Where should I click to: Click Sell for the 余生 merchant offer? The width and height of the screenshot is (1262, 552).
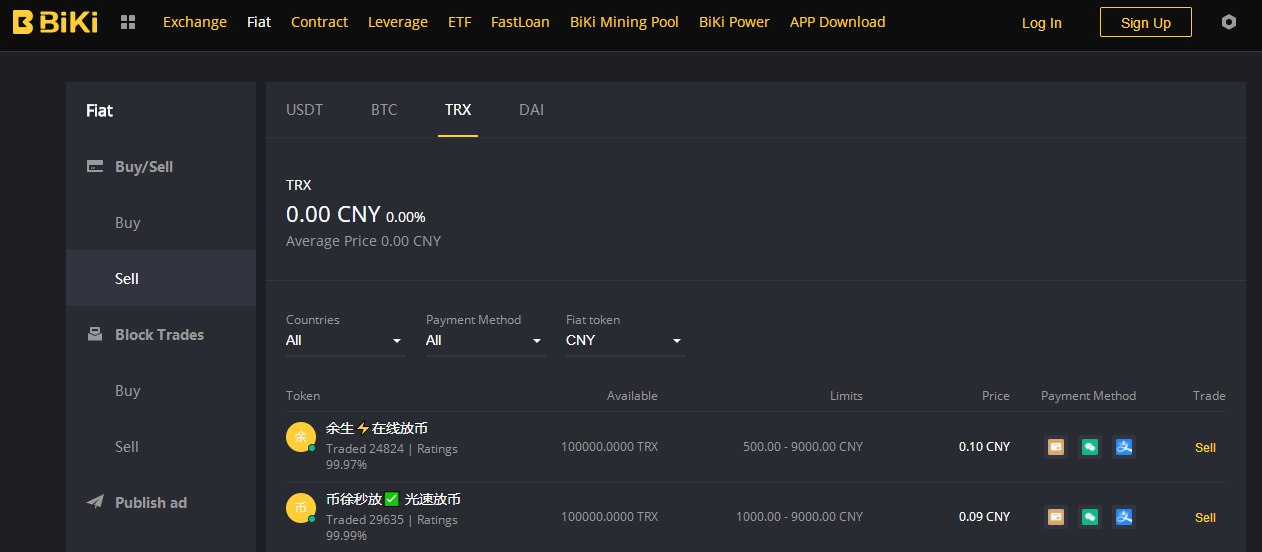[x=1205, y=447]
